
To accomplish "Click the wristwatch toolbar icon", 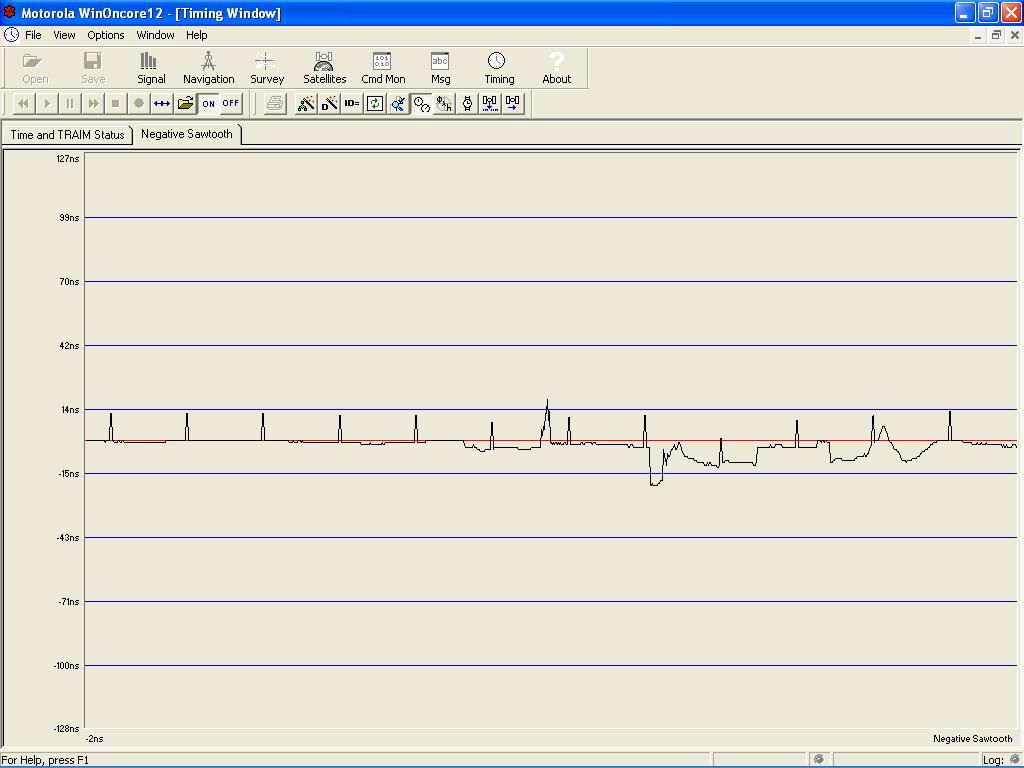I will pyautogui.click(x=467, y=103).
